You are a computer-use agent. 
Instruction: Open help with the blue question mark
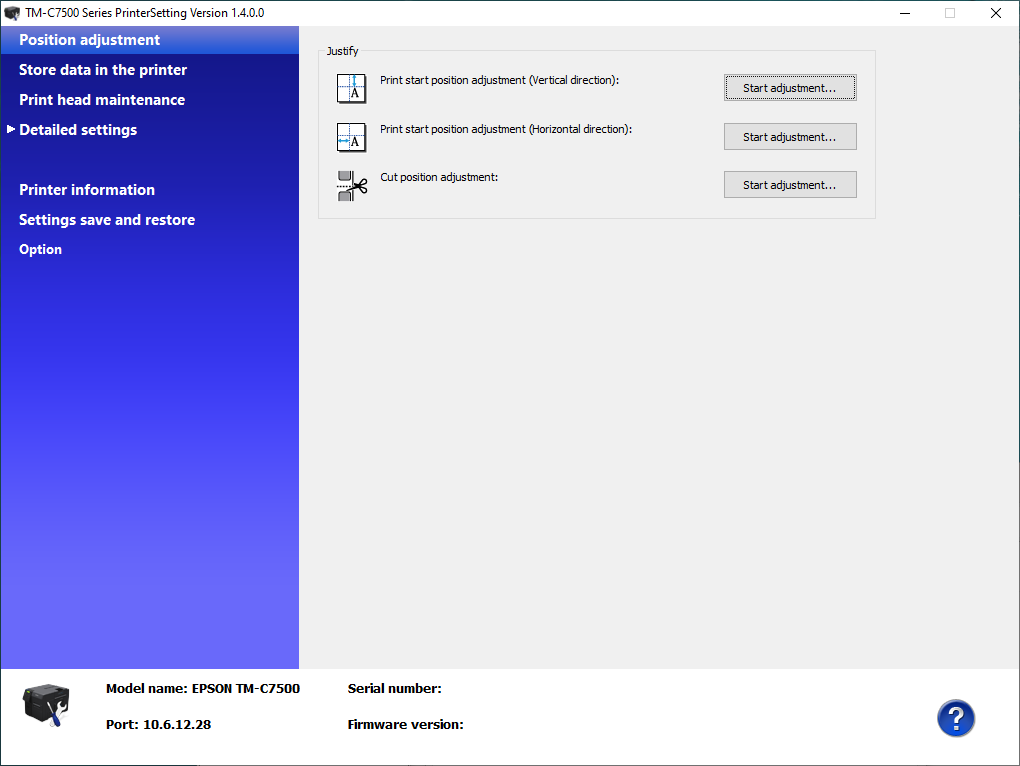click(x=955, y=718)
